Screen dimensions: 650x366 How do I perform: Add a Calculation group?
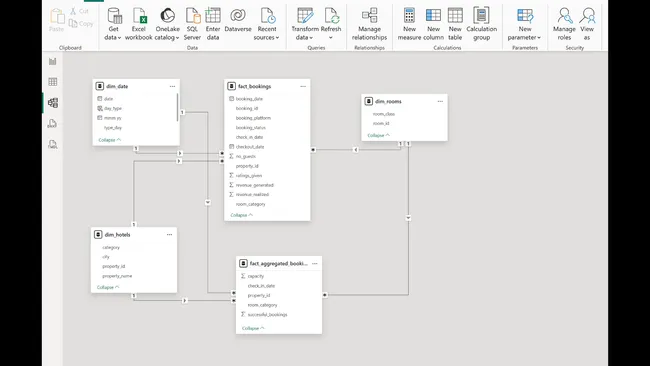(x=481, y=24)
